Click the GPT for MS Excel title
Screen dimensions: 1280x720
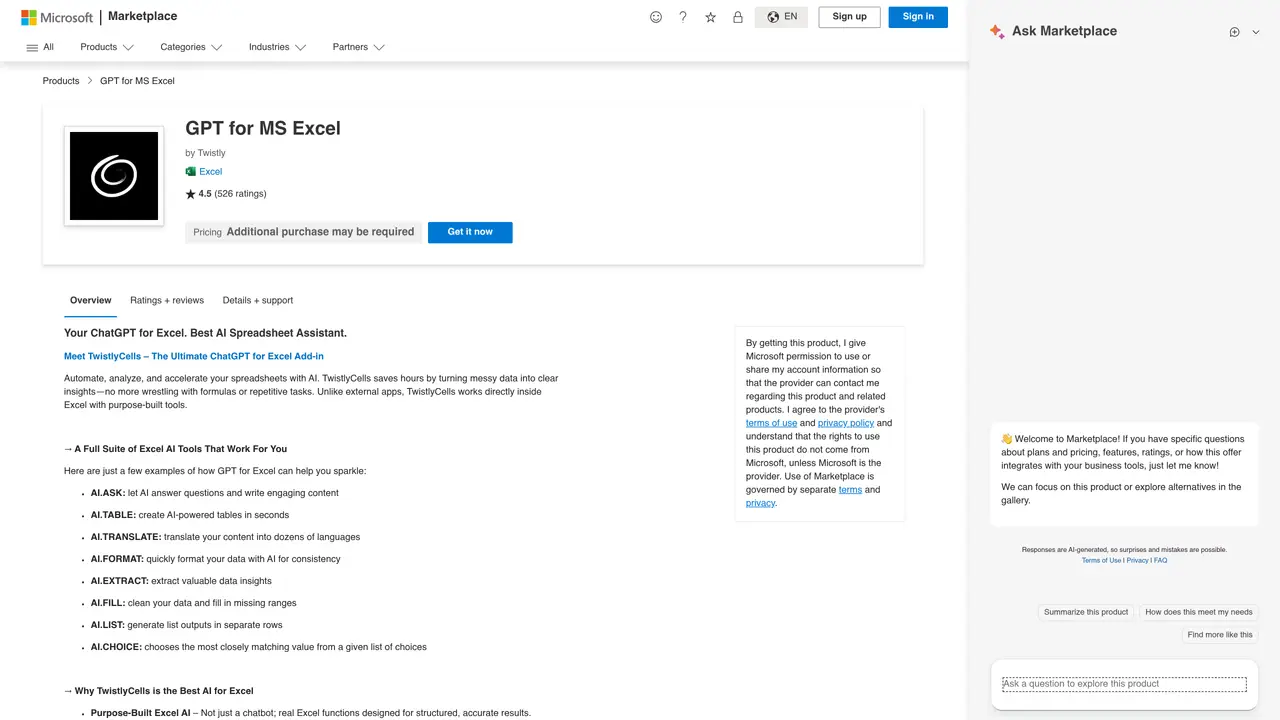(263, 128)
